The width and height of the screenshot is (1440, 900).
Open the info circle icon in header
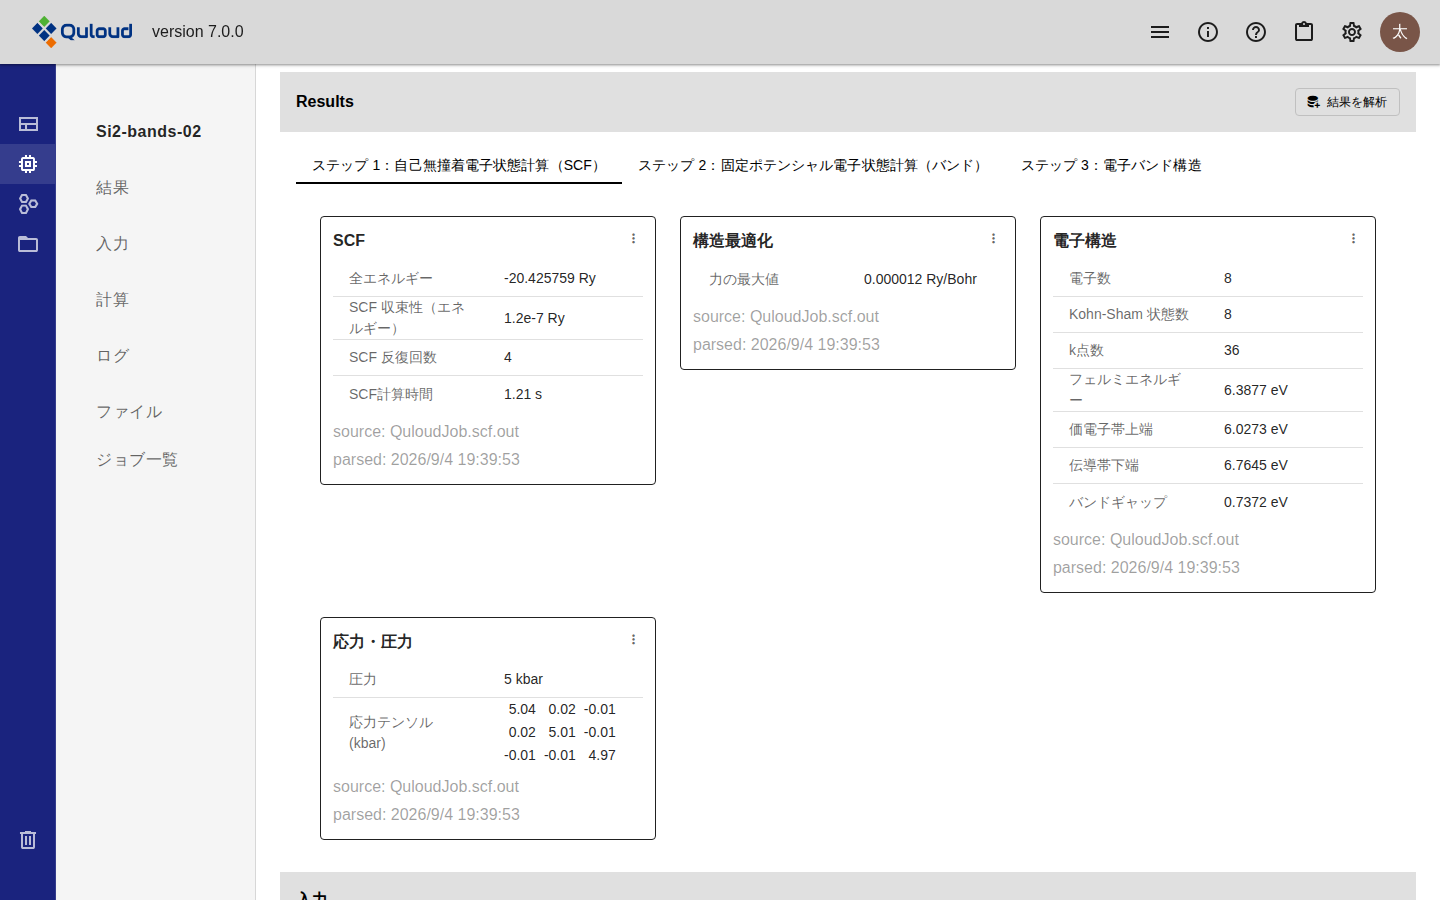[1208, 32]
